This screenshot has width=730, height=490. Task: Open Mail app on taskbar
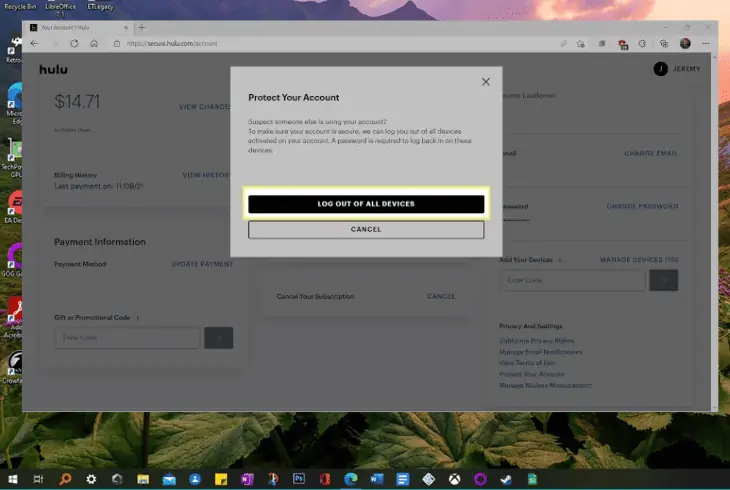169,479
